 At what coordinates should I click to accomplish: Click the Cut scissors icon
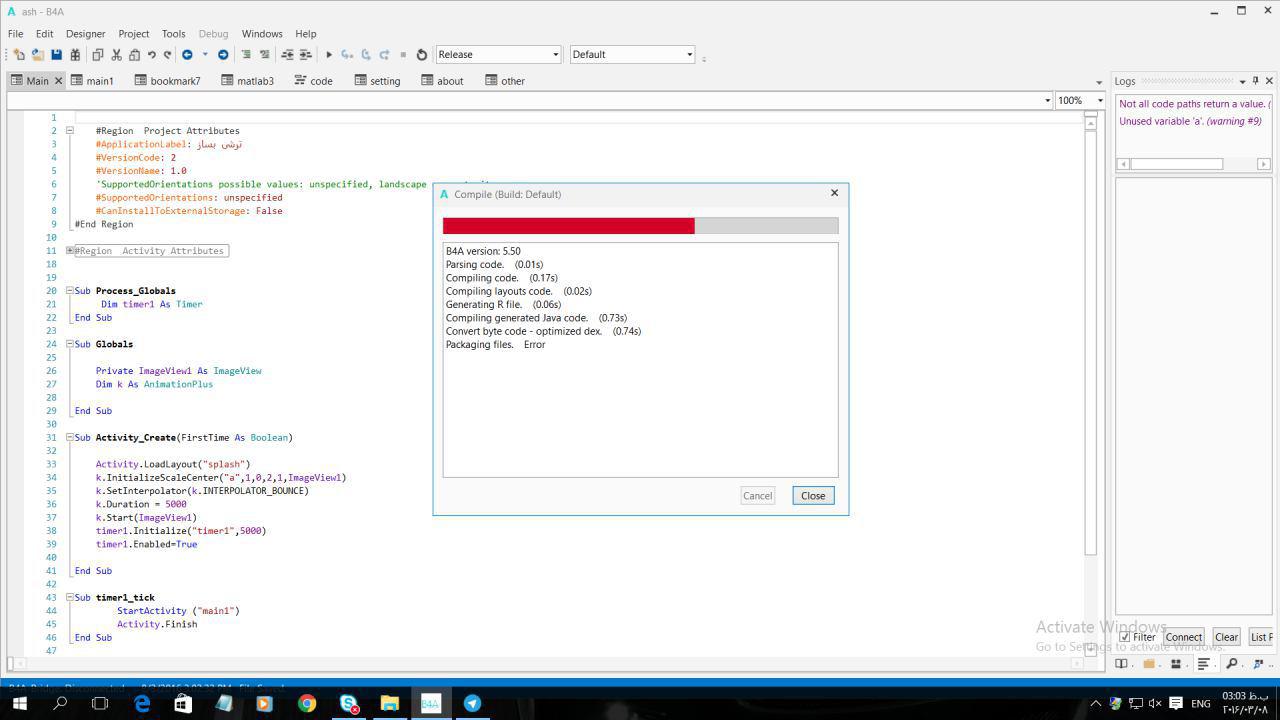pyautogui.click(x=116, y=55)
